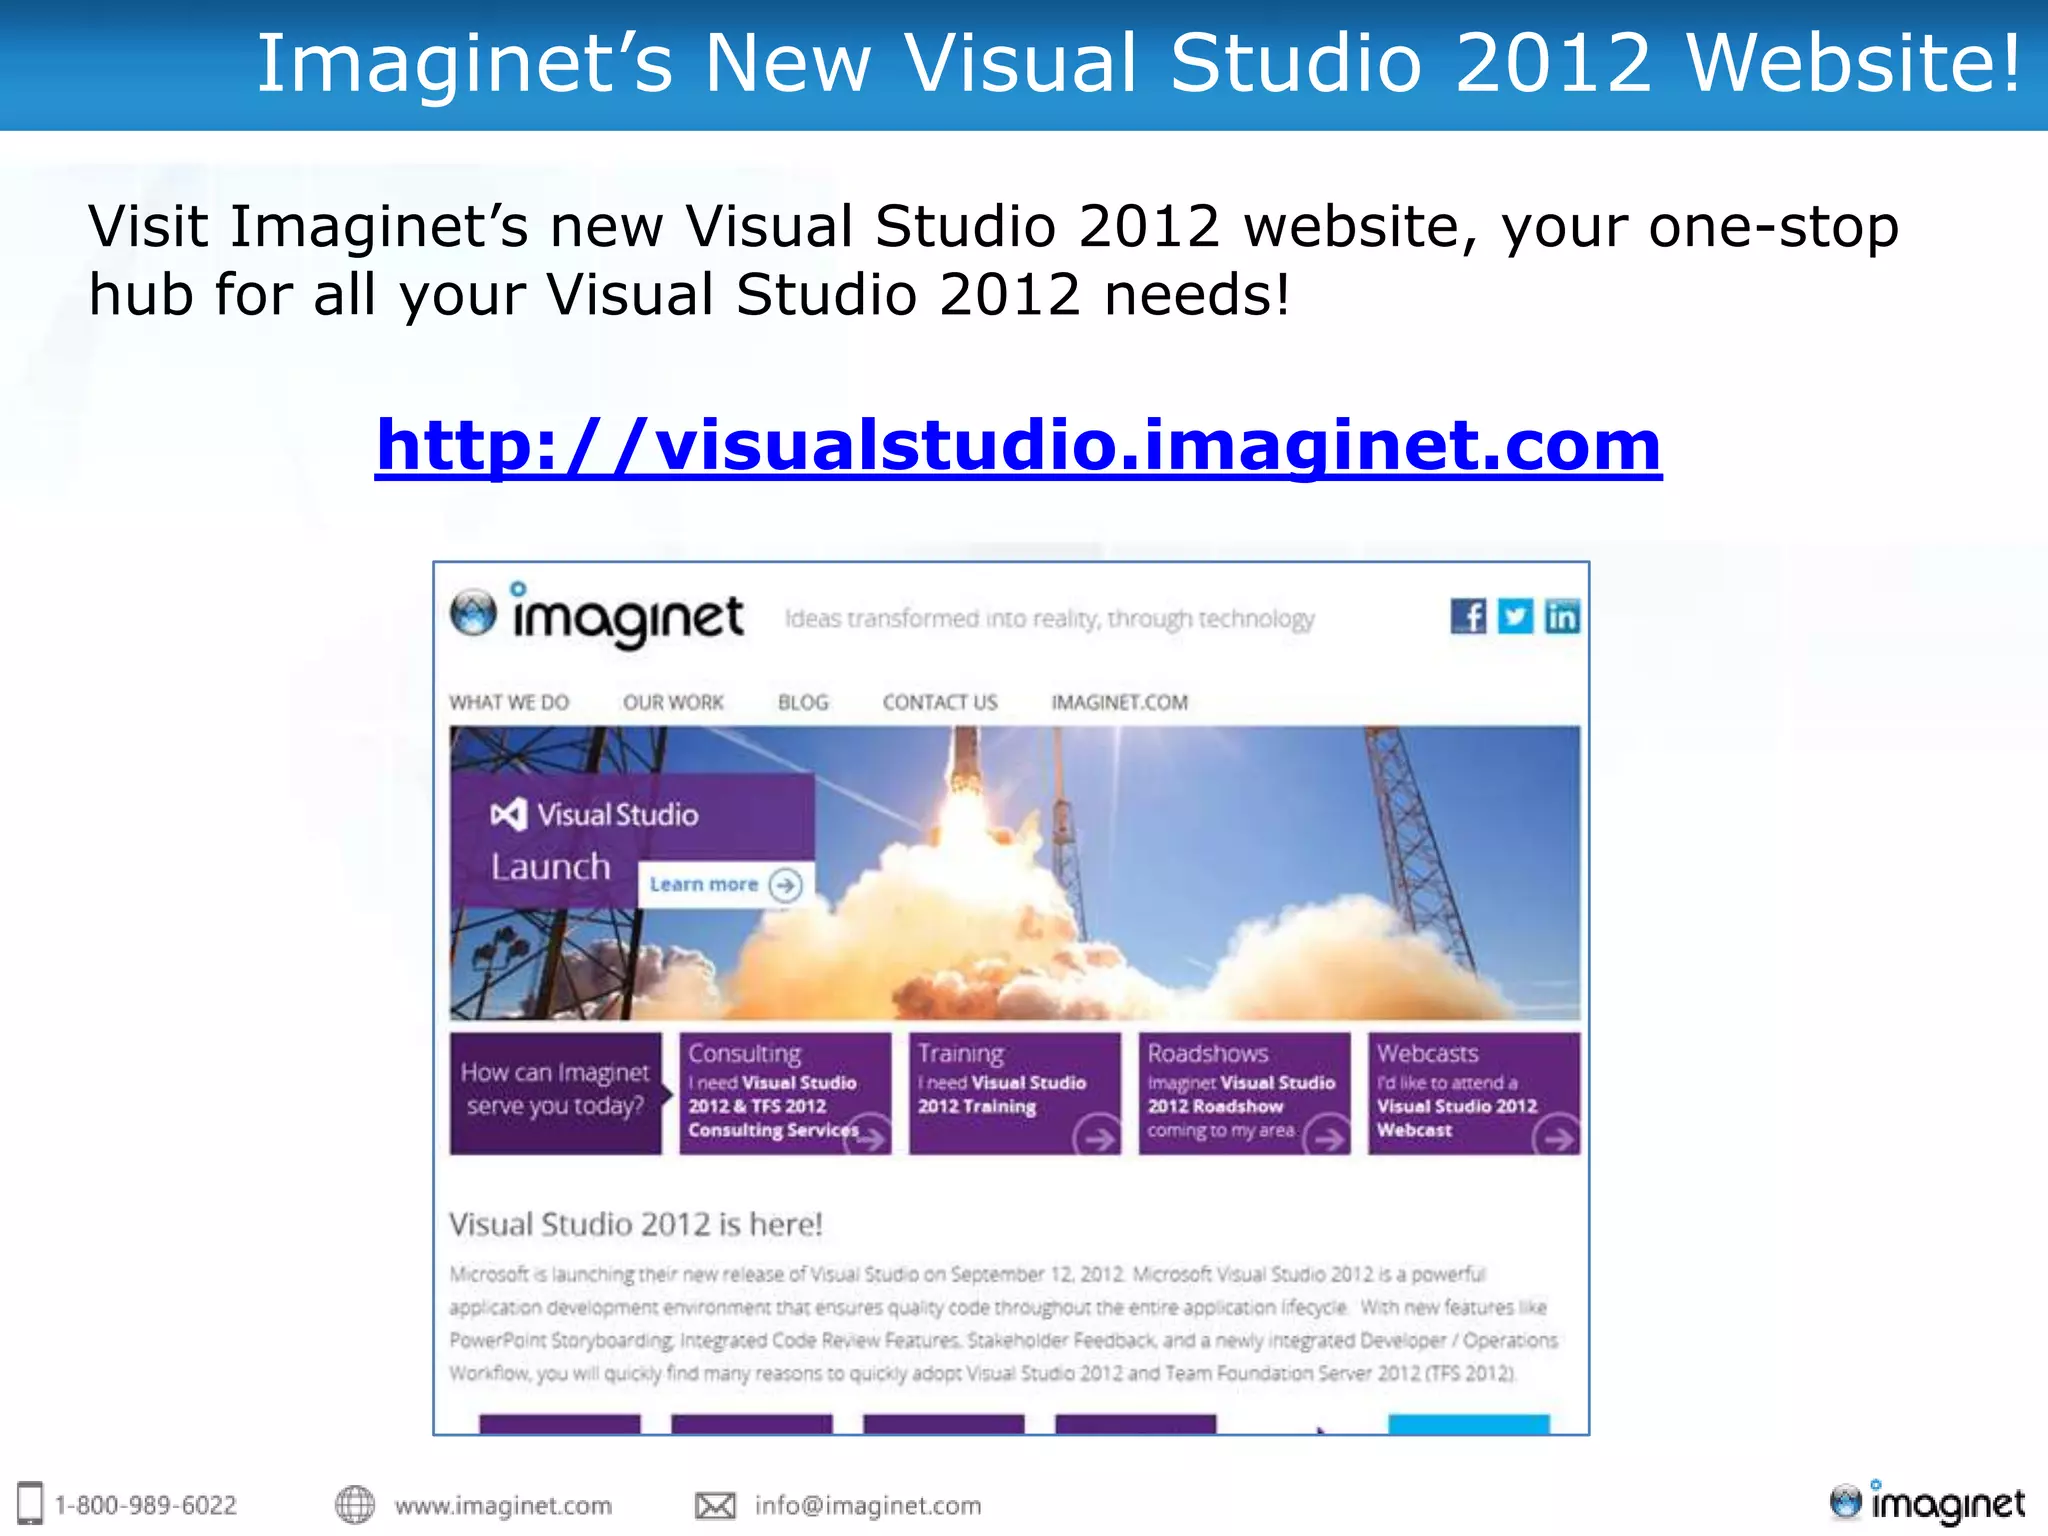2048x1536 pixels.
Task: Click the globe icon in footer
Action: (354, 1504)
